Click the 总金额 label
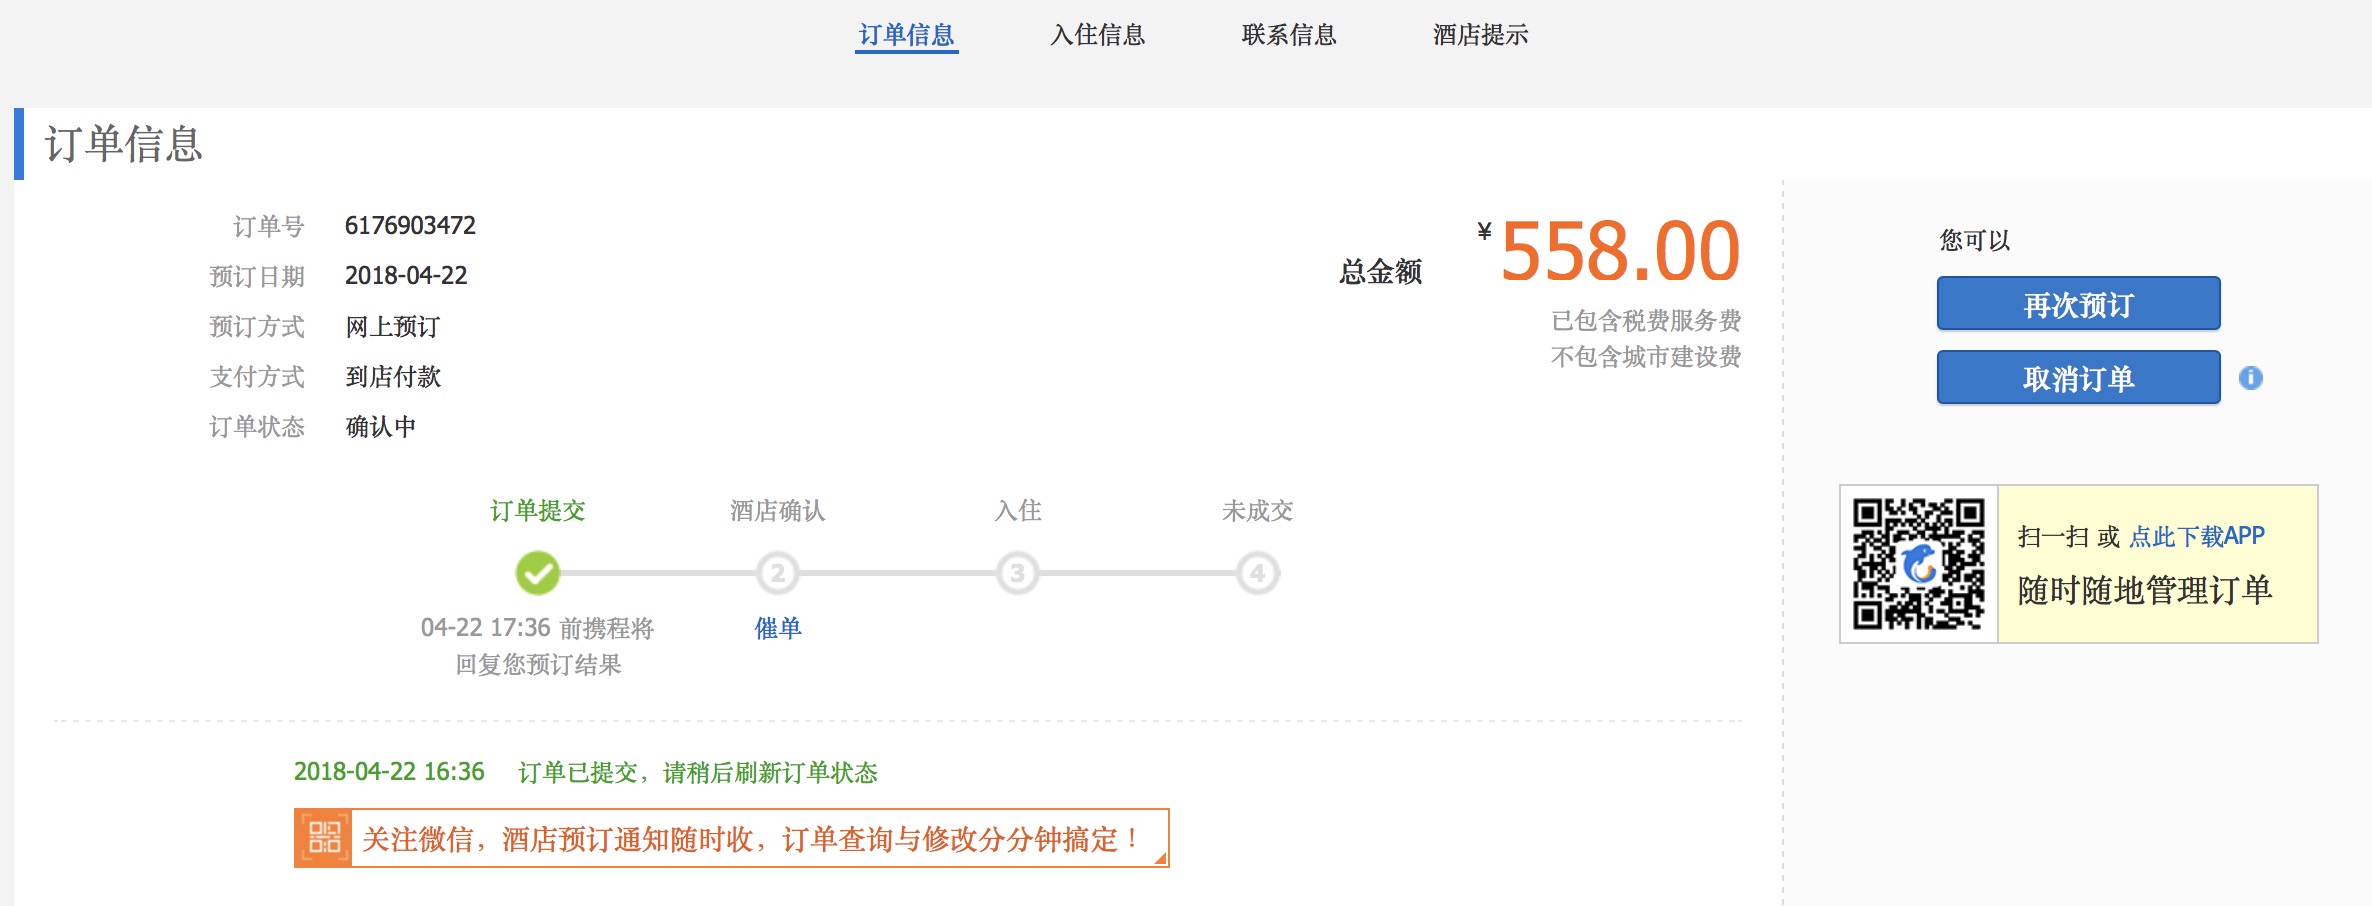Image resolution: width=2372 pixels, height=906 pixels. pos(1380,272)
